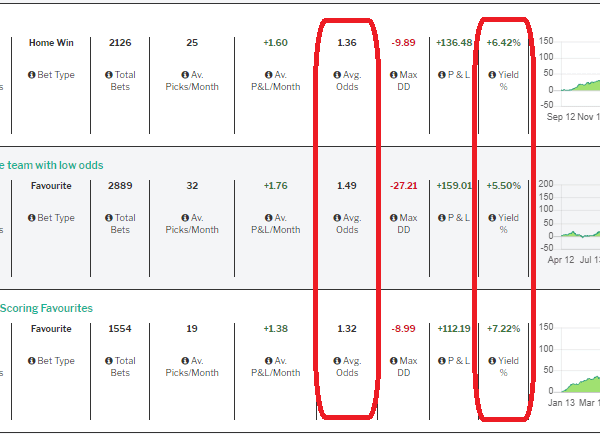This screenshot has width=600, height=434.
Task: Click the Home Win bet type label
Action: (x=51, y=43)
